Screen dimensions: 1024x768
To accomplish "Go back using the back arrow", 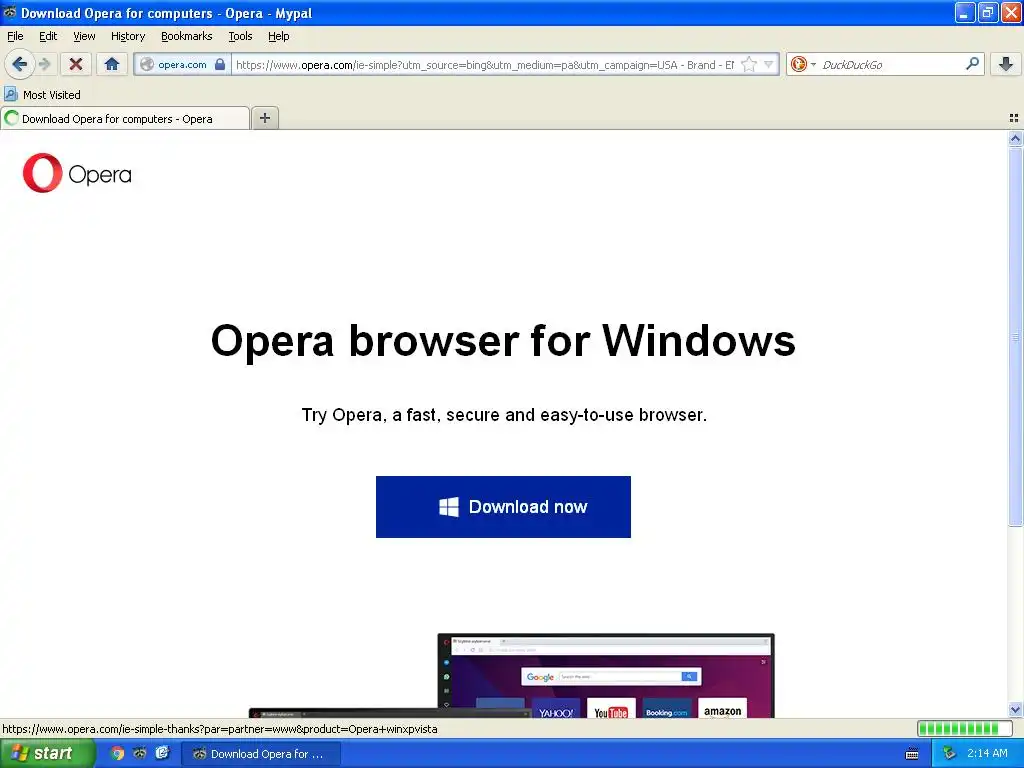I will point(20,64).
